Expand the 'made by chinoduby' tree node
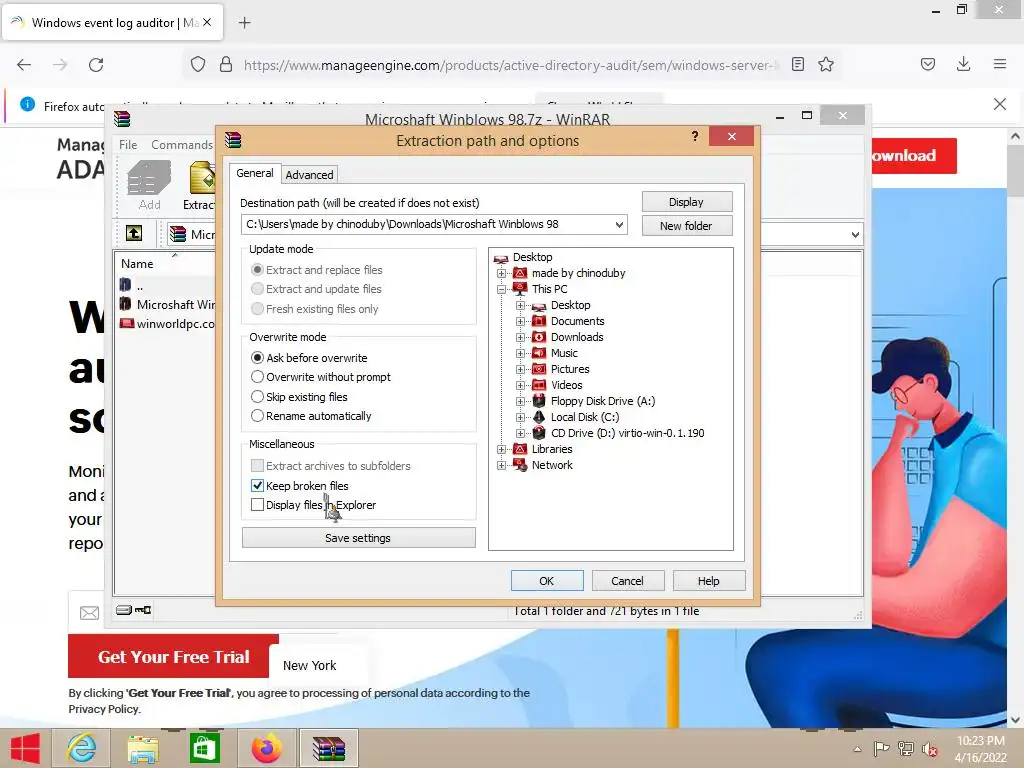Viewport: 1024px width, 768px height. click(x=502, y=273)
